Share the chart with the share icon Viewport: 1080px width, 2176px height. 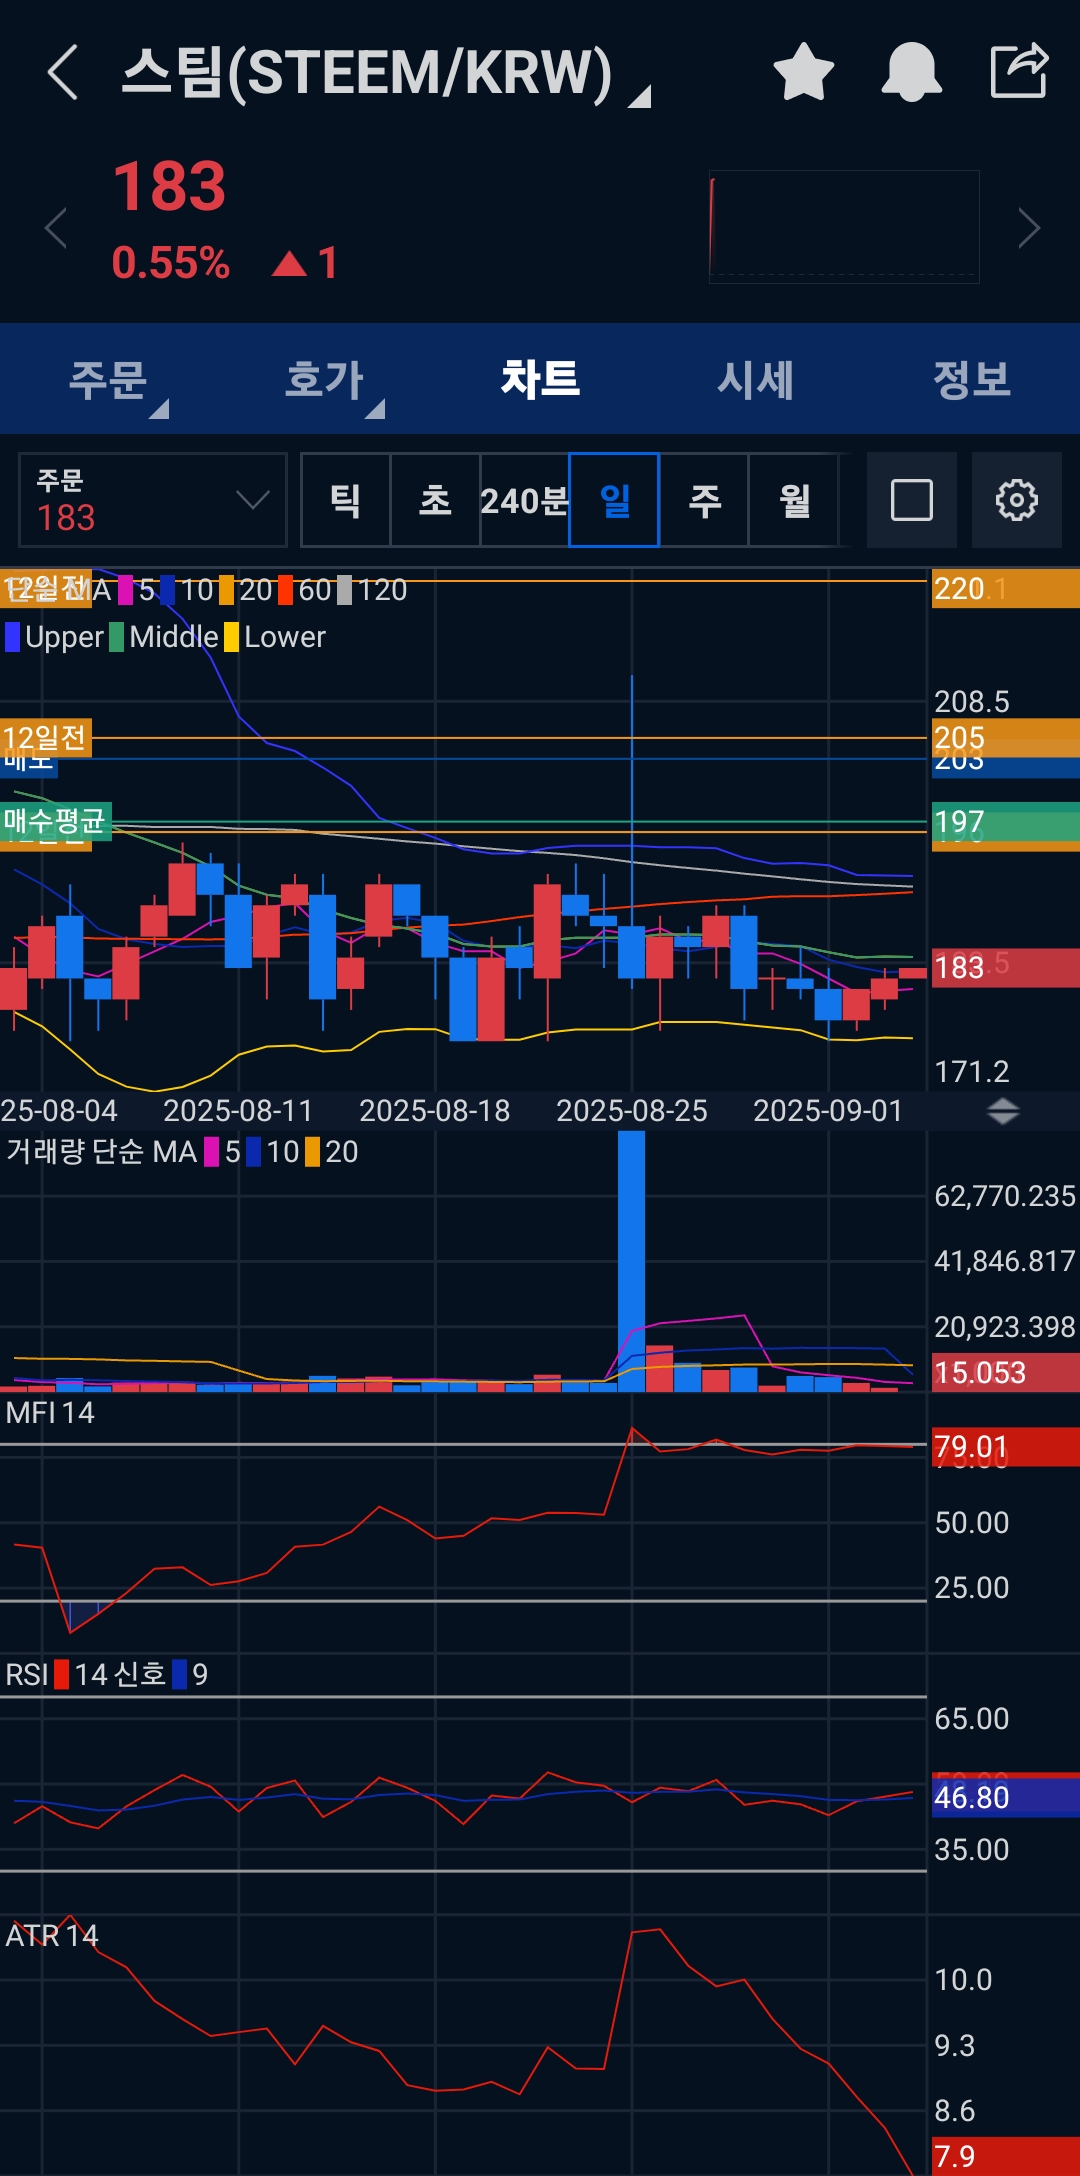pyautogui.click(x=1019, y=71)
